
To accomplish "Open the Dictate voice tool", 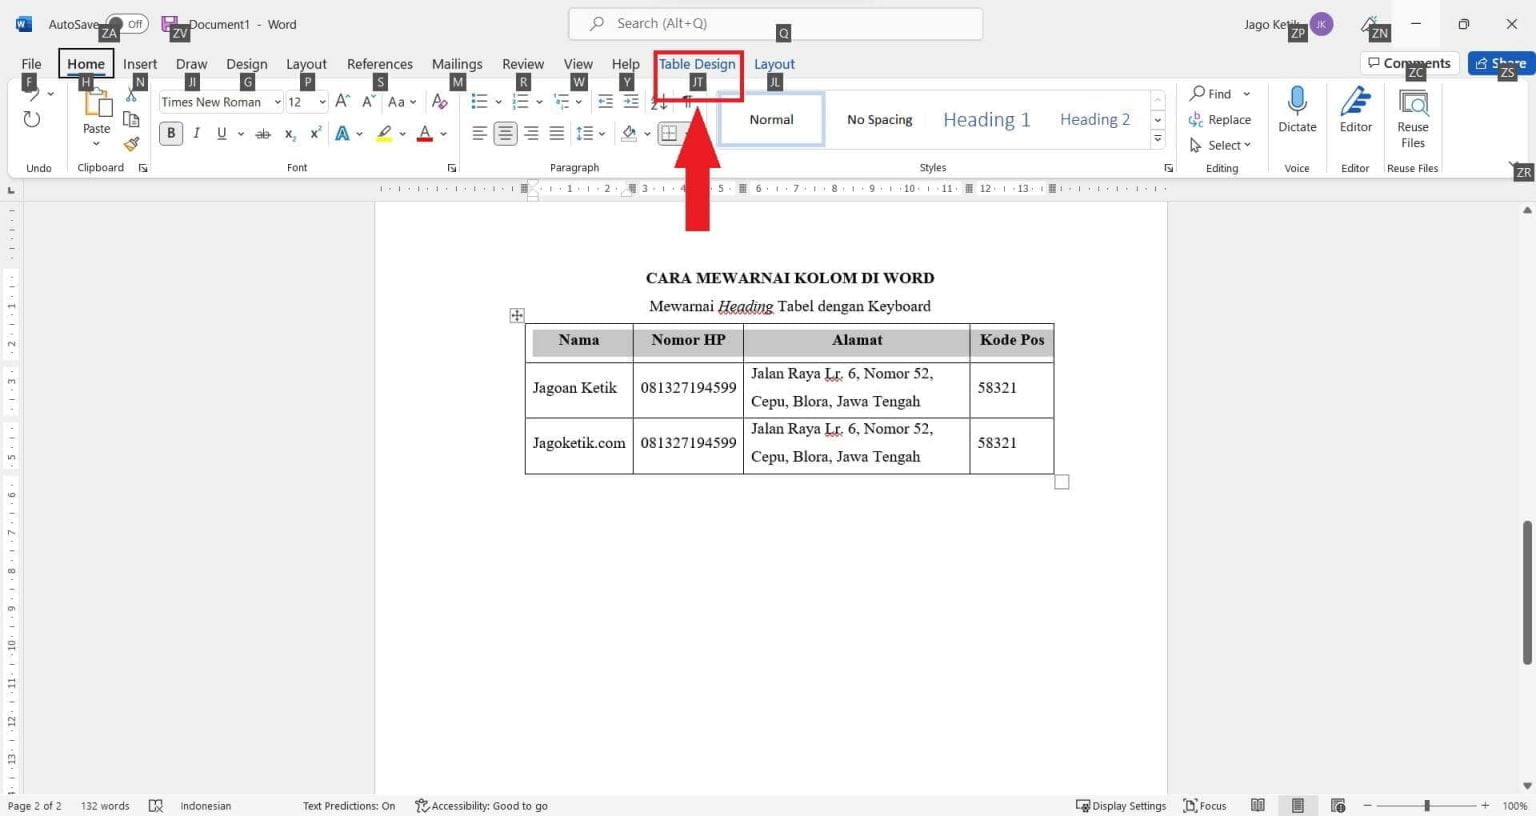I will 1297,110.
